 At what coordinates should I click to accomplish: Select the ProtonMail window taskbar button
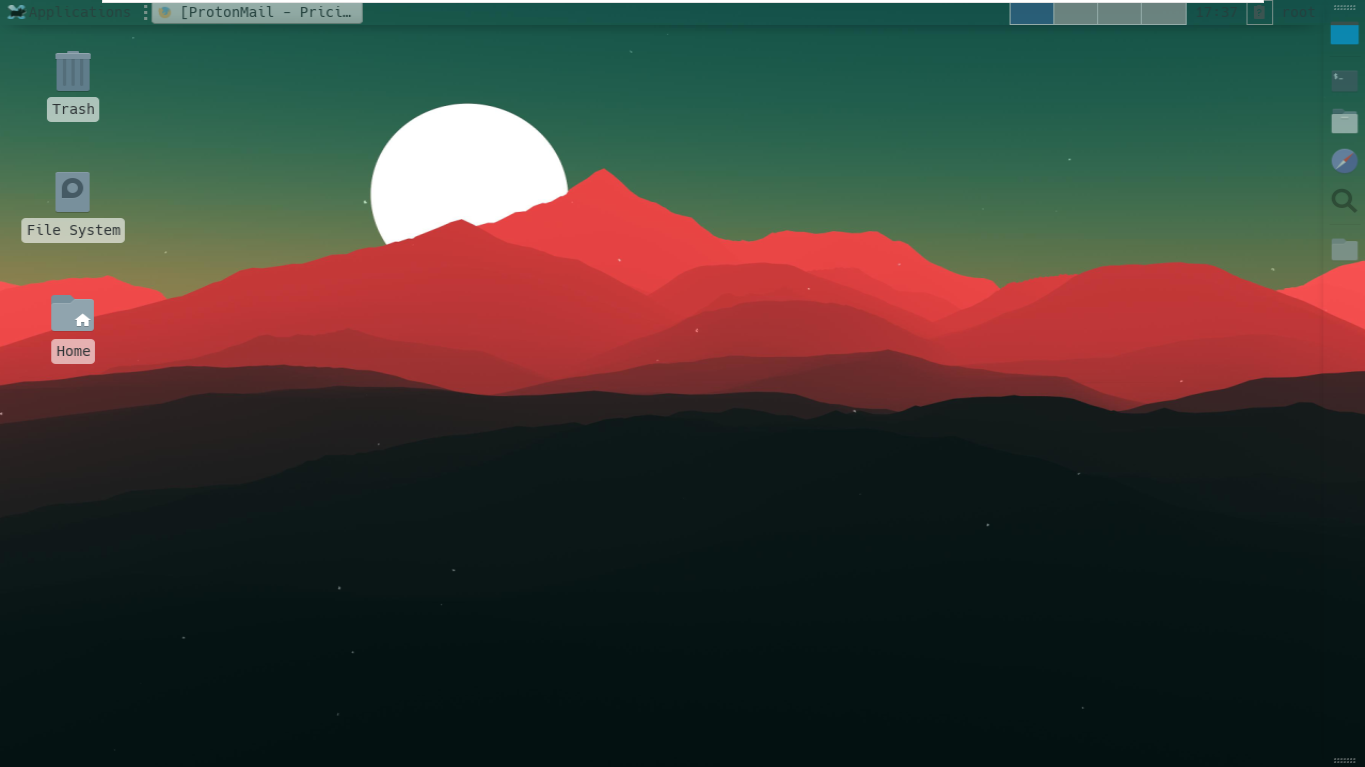pos(257,12)
